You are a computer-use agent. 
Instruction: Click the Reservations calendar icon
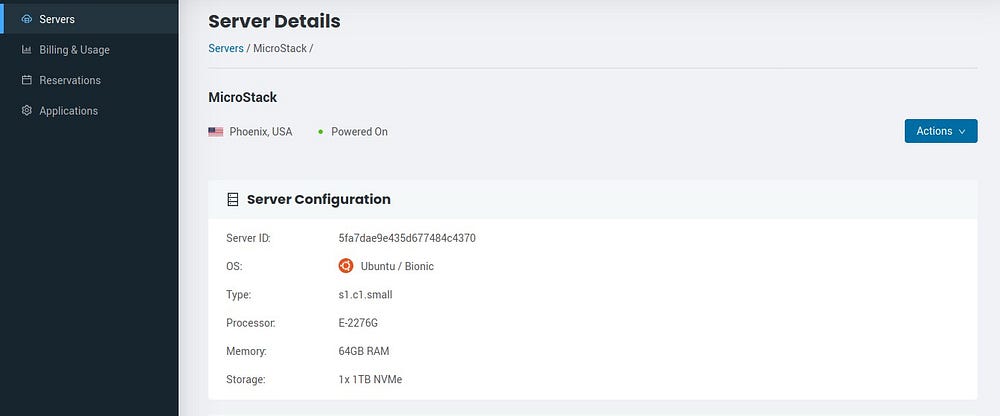coord(27,80)
